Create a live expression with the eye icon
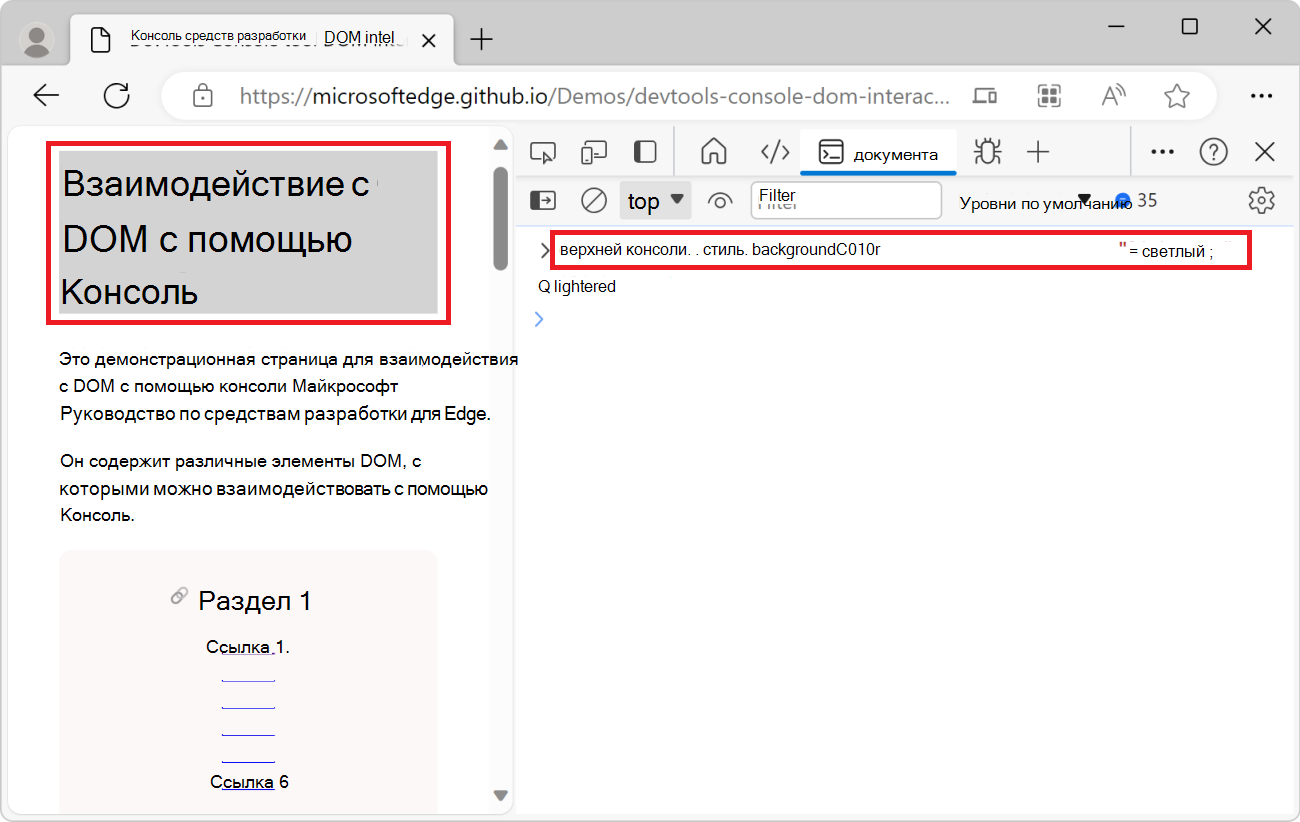Image resolution: width=1300 pixels, height=822 pixels. click(x=720, y=200)
